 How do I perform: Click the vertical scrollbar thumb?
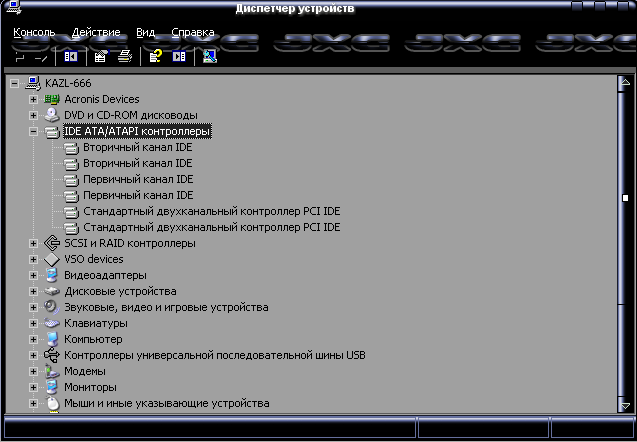pyautogui.click(x=625, y=198)
